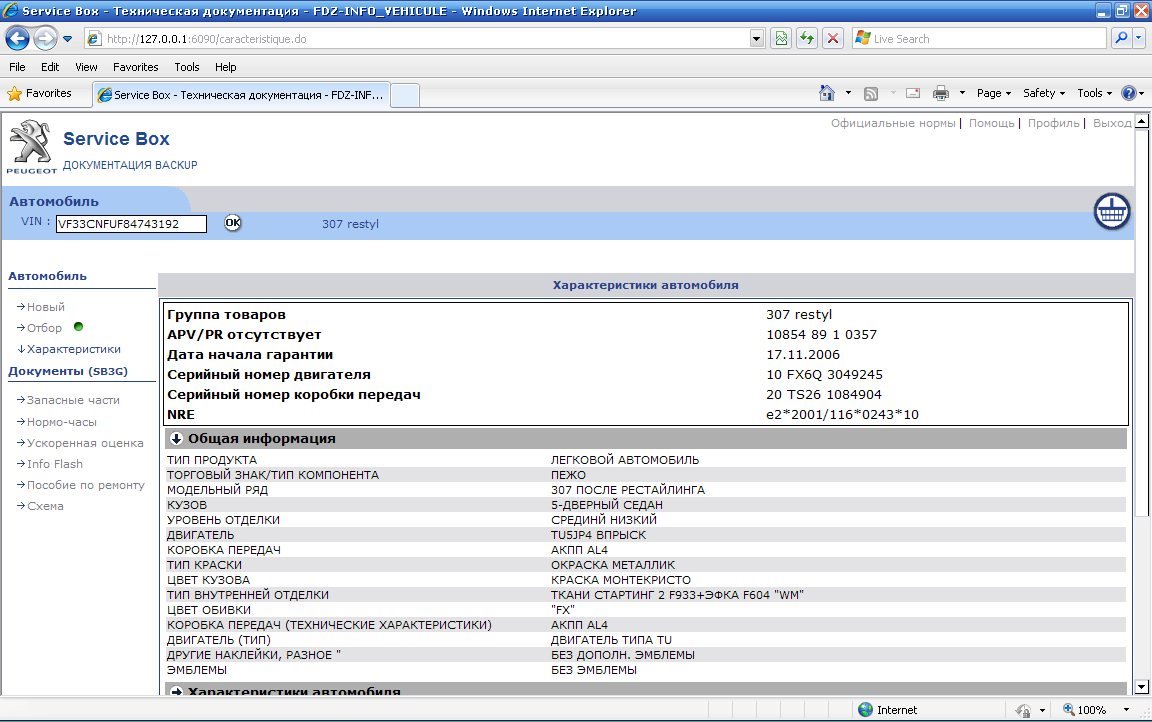Open Официальные нормы link

pyautogui.click(x=893, y=123)
